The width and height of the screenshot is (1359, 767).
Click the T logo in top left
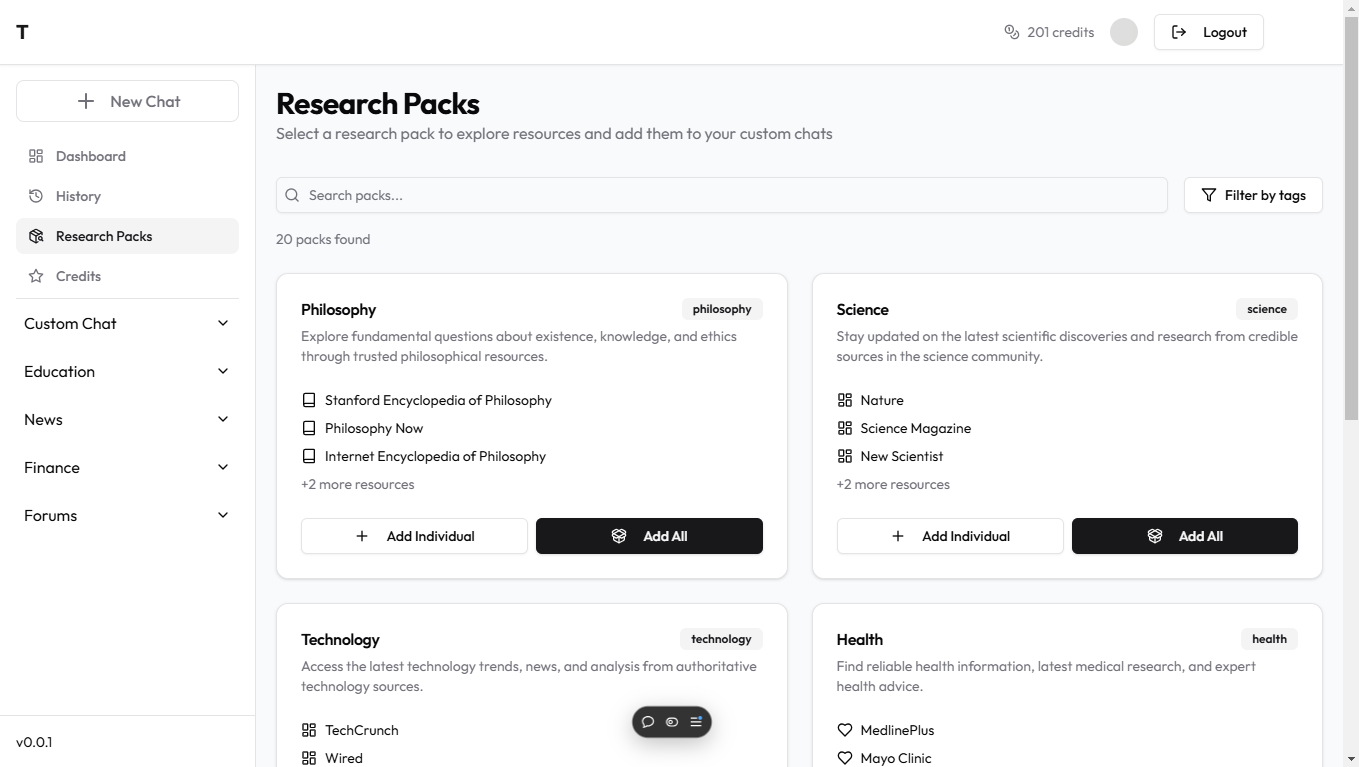pyautogui.click(x=22, y=32)
